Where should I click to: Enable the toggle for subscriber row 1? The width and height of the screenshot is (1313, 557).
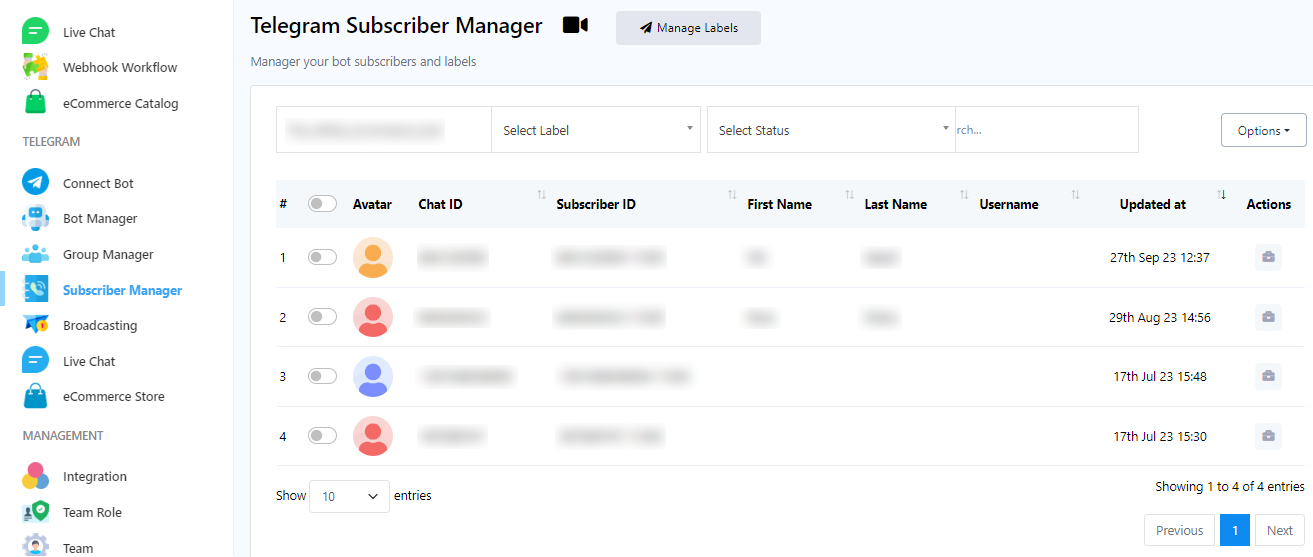pyautogui.click(x=322, y=257)
